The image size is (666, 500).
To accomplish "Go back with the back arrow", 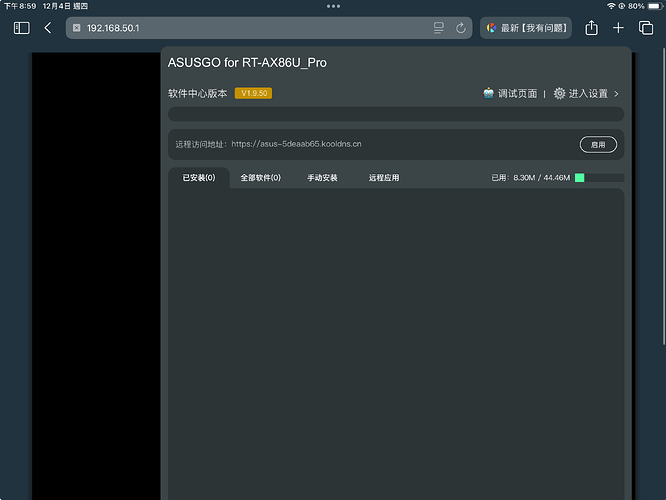I will [x=48, y=28].
